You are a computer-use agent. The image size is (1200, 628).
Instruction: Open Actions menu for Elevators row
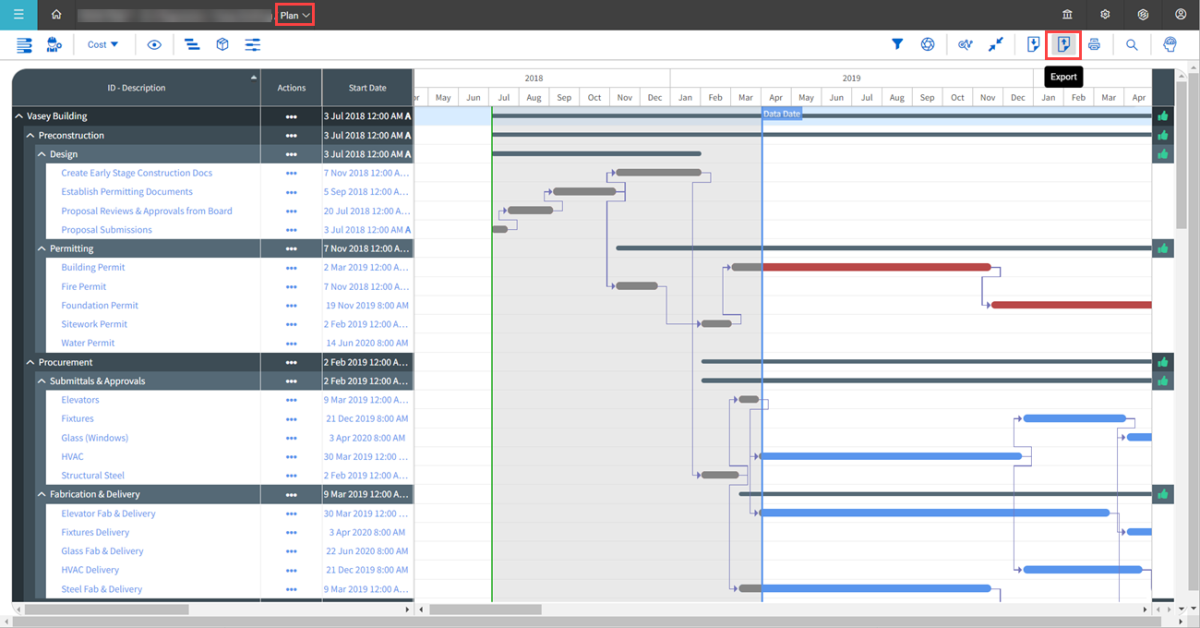[x=291, y=400]
